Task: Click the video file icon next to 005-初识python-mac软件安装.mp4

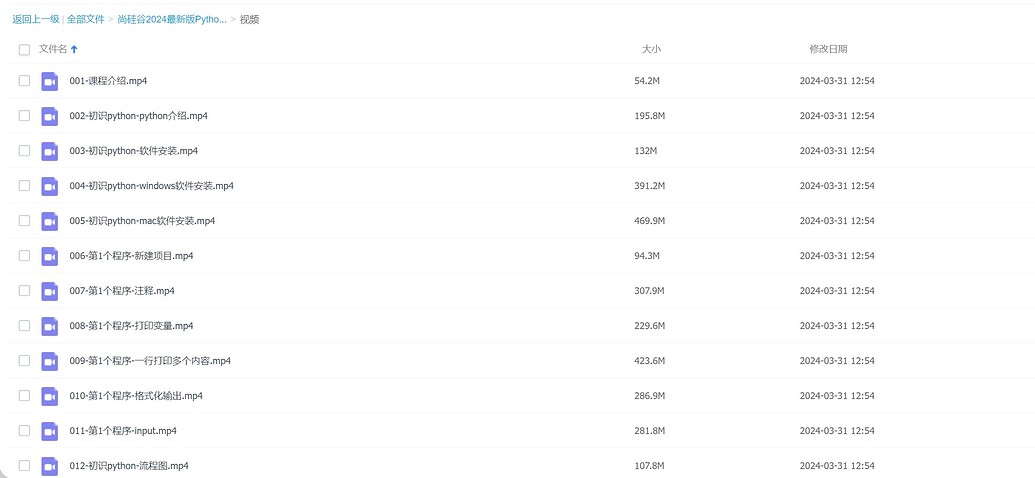Action: pos(50,221)
